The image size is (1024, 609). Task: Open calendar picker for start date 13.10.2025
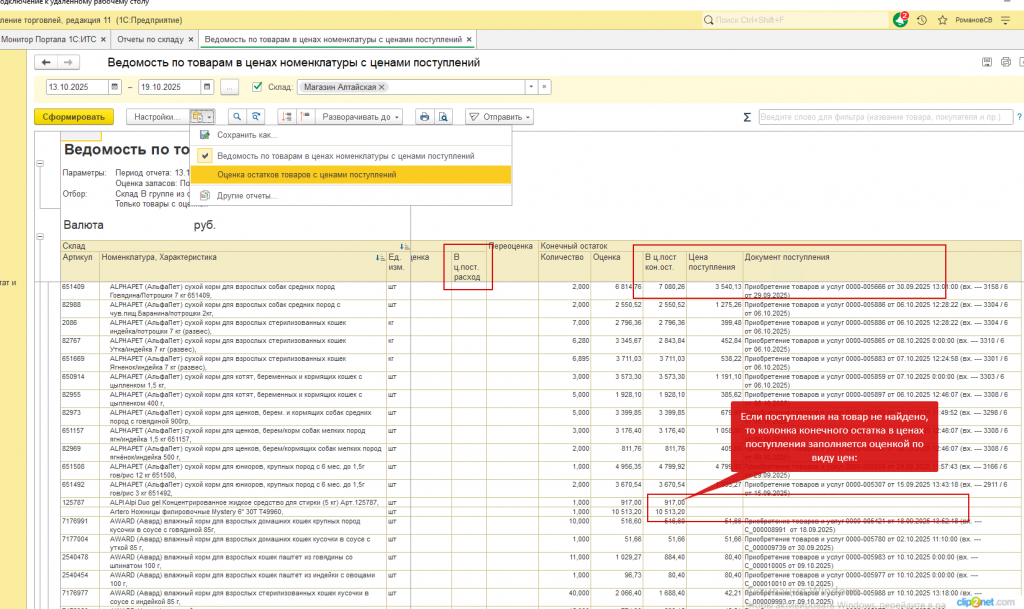[114, 87]
